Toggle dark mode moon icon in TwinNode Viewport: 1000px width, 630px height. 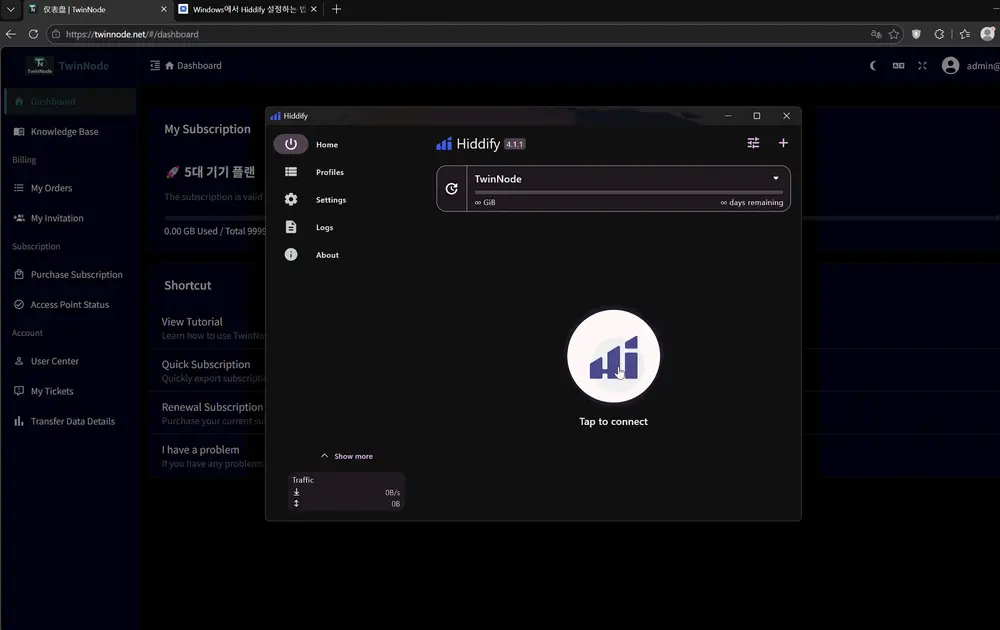click(873, 66)
